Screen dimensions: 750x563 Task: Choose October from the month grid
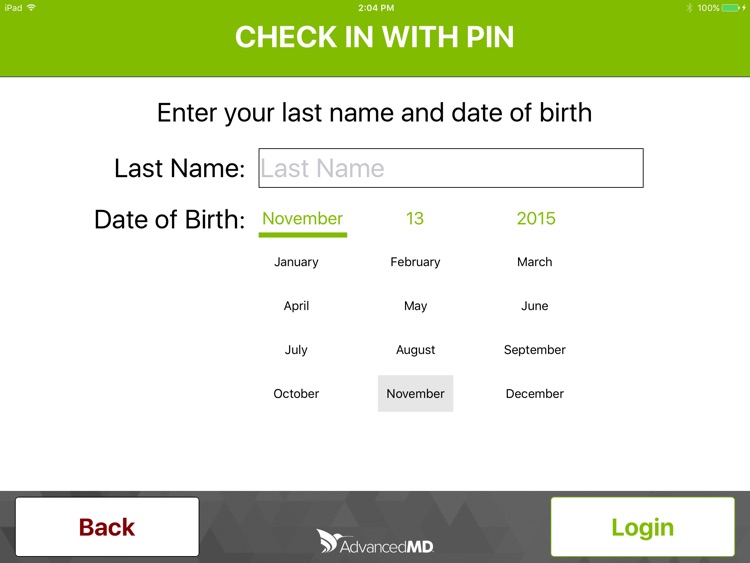pyautogui.click(x=296, y=394)
